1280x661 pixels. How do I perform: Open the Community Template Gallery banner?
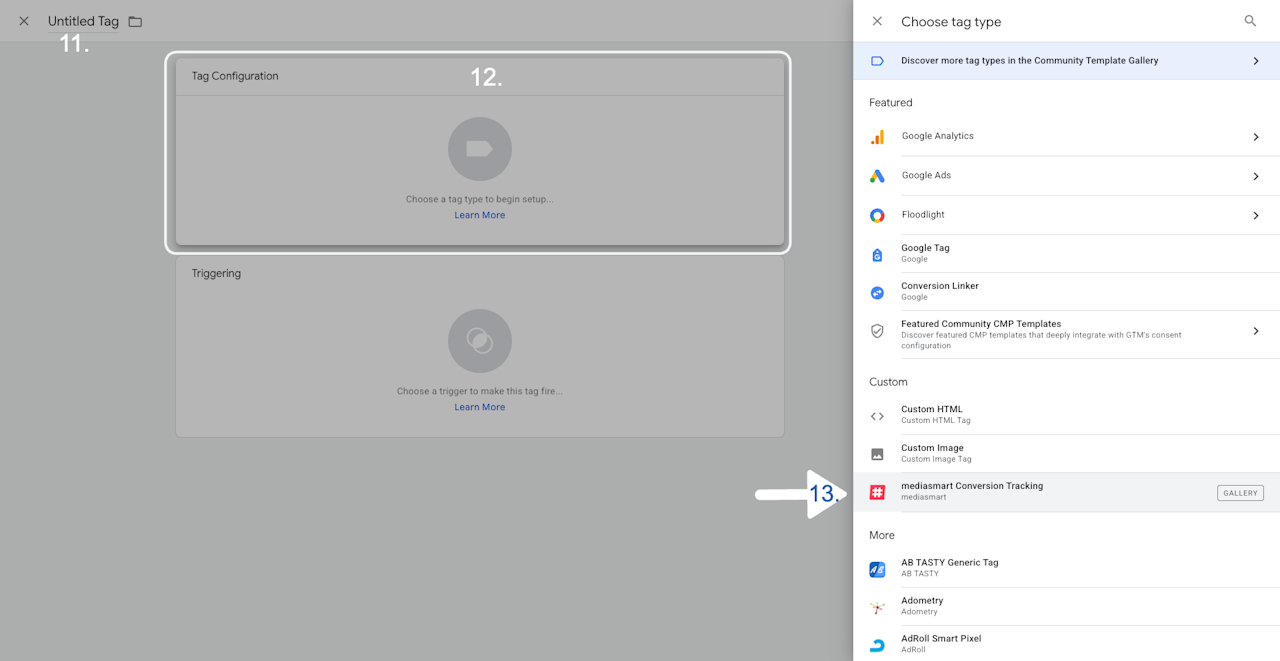[x=1067, y=61]
